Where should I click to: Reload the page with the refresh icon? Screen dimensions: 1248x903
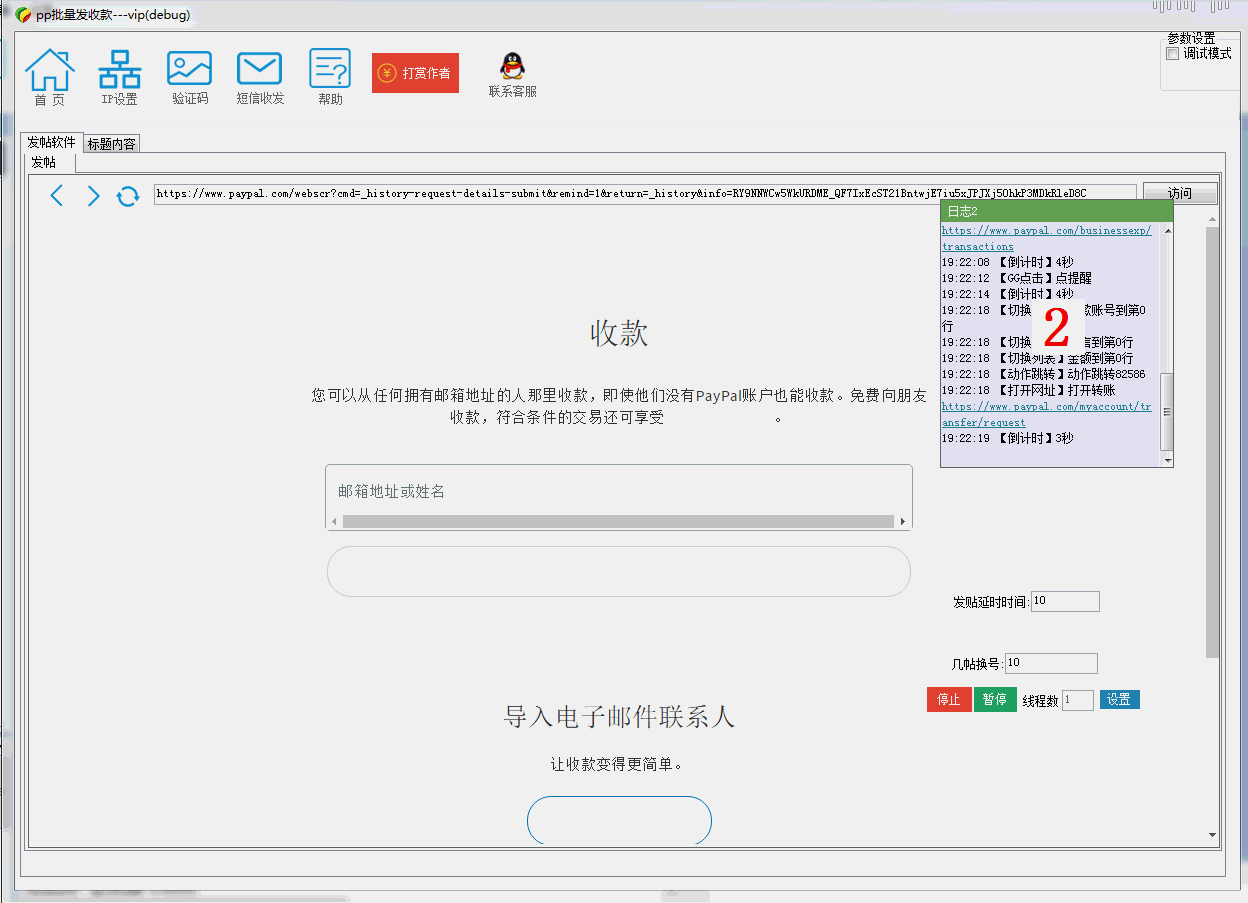(x=128, y=196)
